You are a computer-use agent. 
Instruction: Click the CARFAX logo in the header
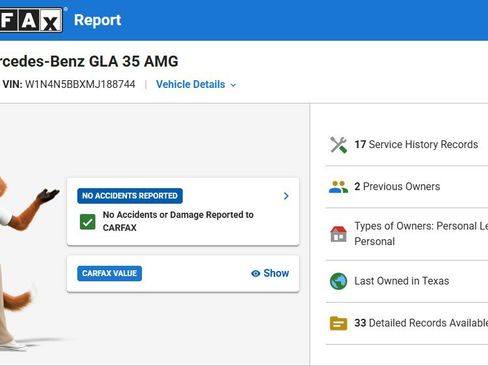31,20
